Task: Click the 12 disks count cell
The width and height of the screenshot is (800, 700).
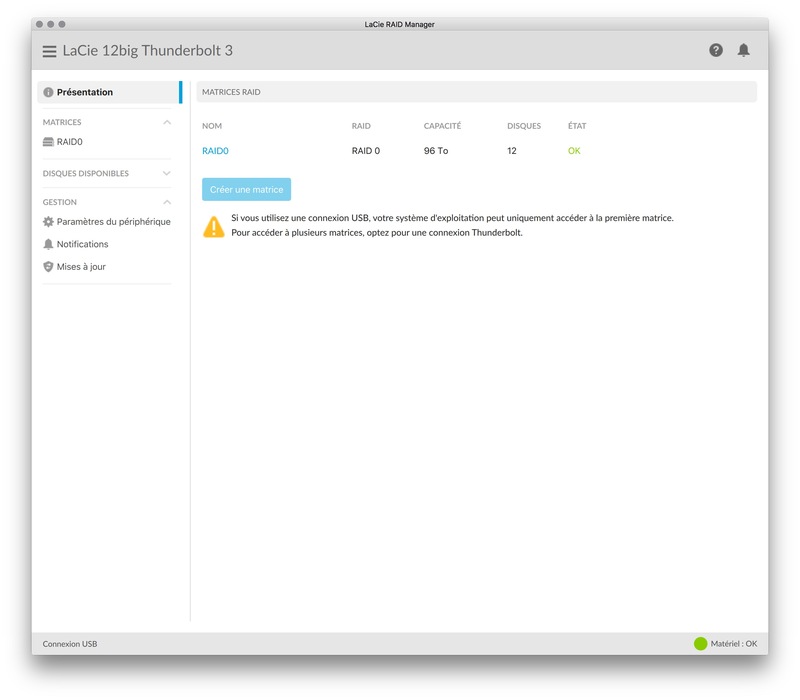Action: tap(512, 151)
